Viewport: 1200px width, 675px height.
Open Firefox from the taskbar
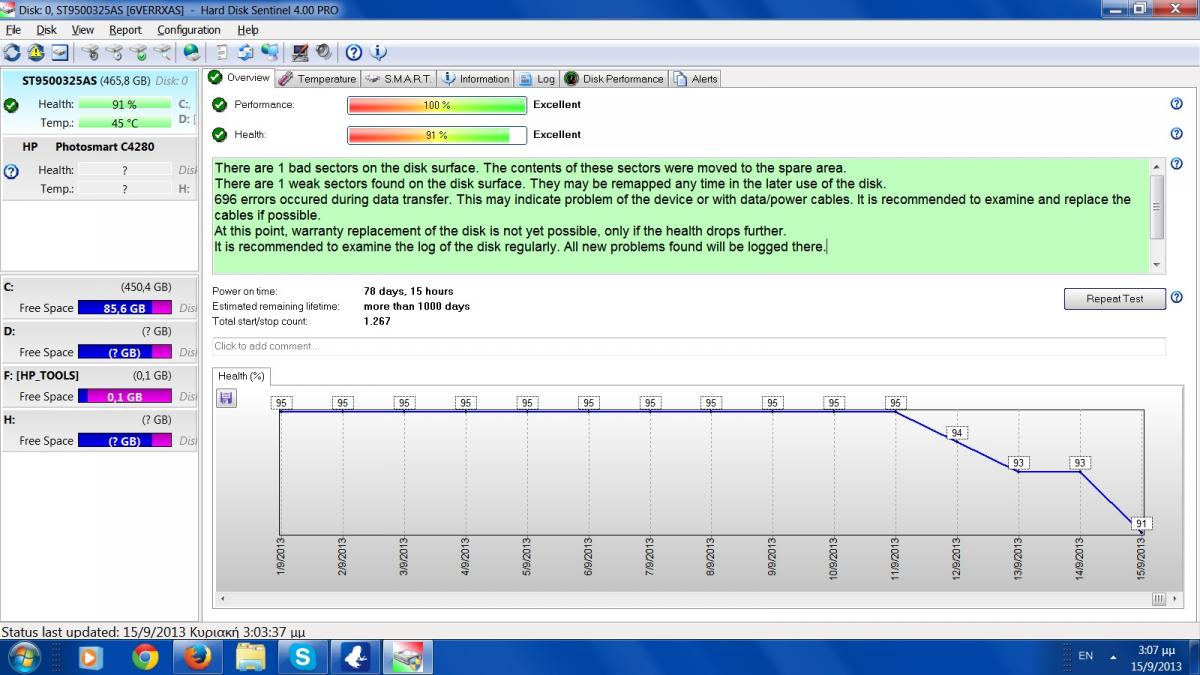tap(197, 656)
